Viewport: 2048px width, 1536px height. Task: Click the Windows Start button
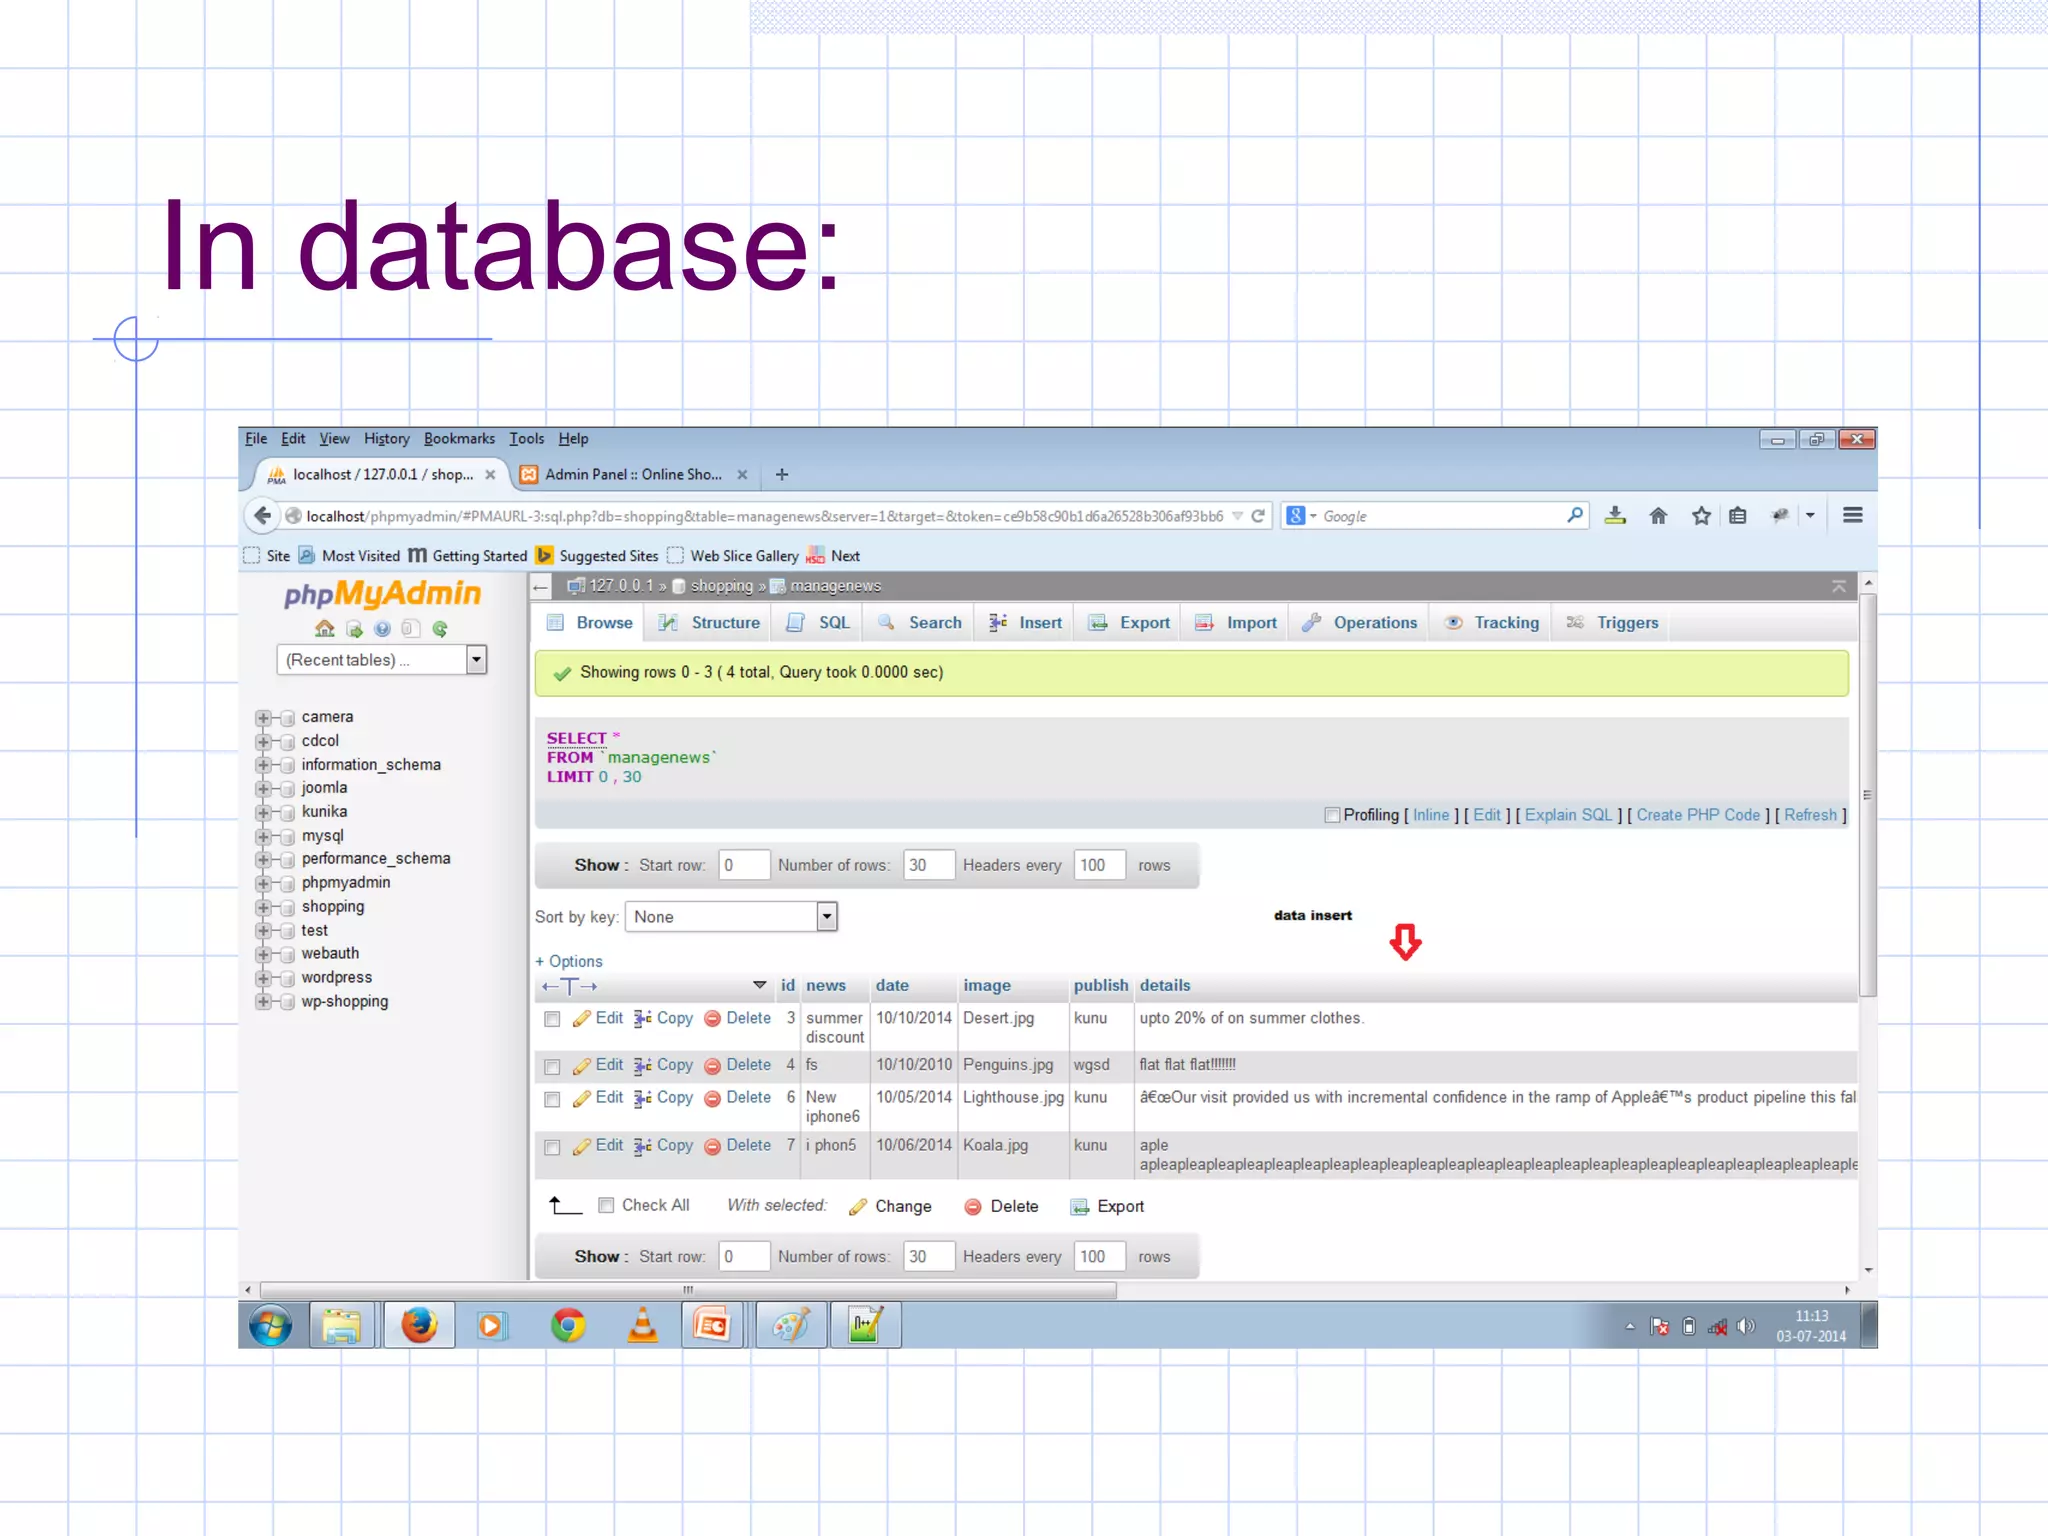[x=271, y=1326]
